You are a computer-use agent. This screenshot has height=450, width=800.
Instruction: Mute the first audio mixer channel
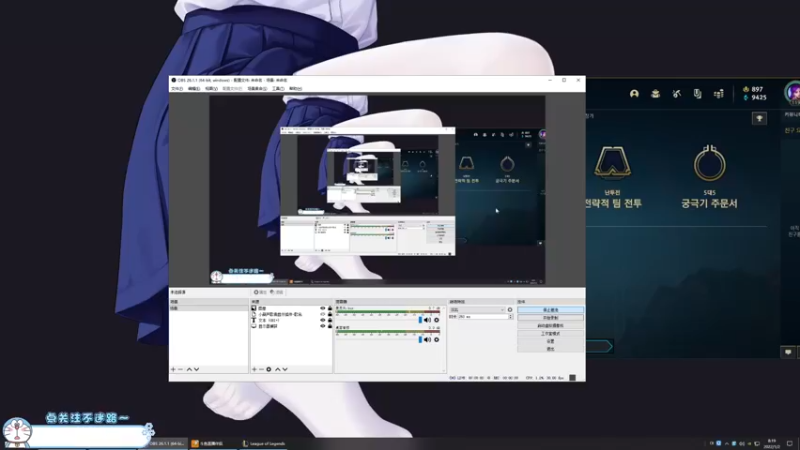tap(428, 320)
